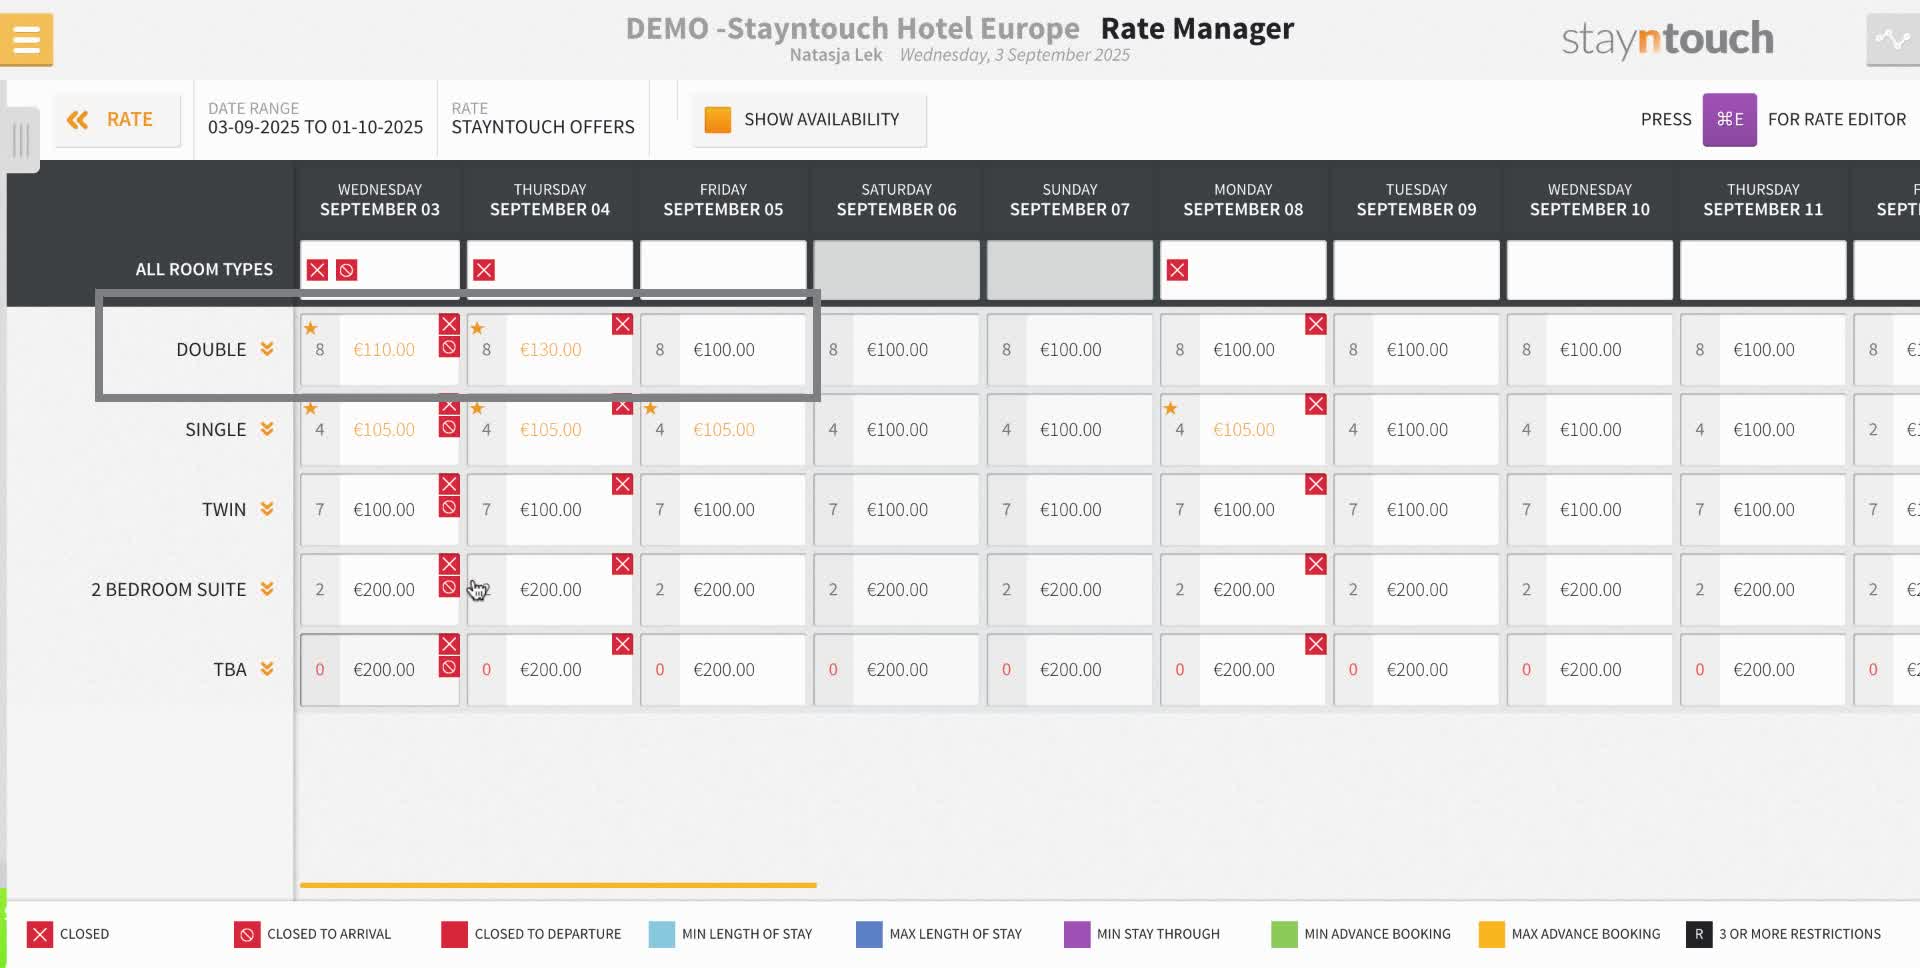Click Closed to Arrival icon on TBA September 03
This screenshot has height=968, width=1920.
click(x=449, y=667)
